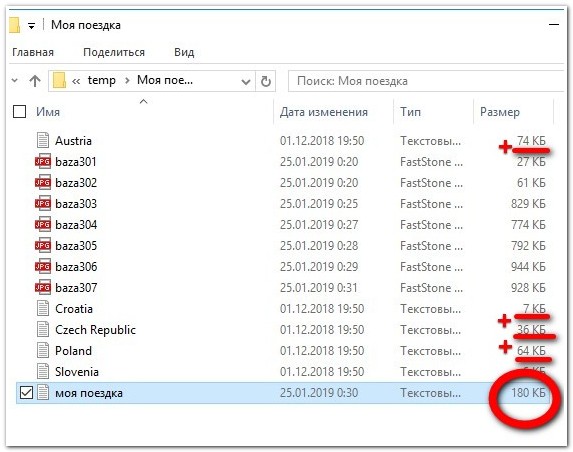Click the up arrow navigation button
This screenshot has width=573, height=452.
(x=35, y=81)
